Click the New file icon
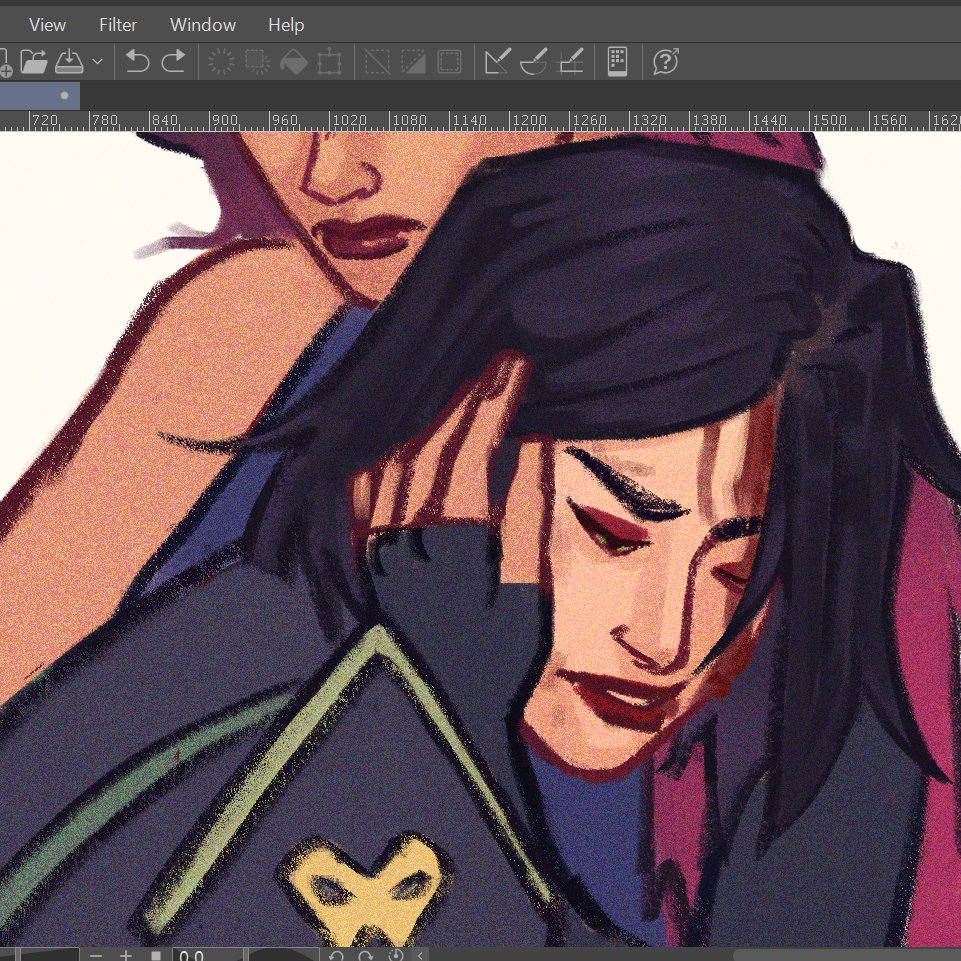961x961 pixels. pyautogui.click(x=5, y=62)
